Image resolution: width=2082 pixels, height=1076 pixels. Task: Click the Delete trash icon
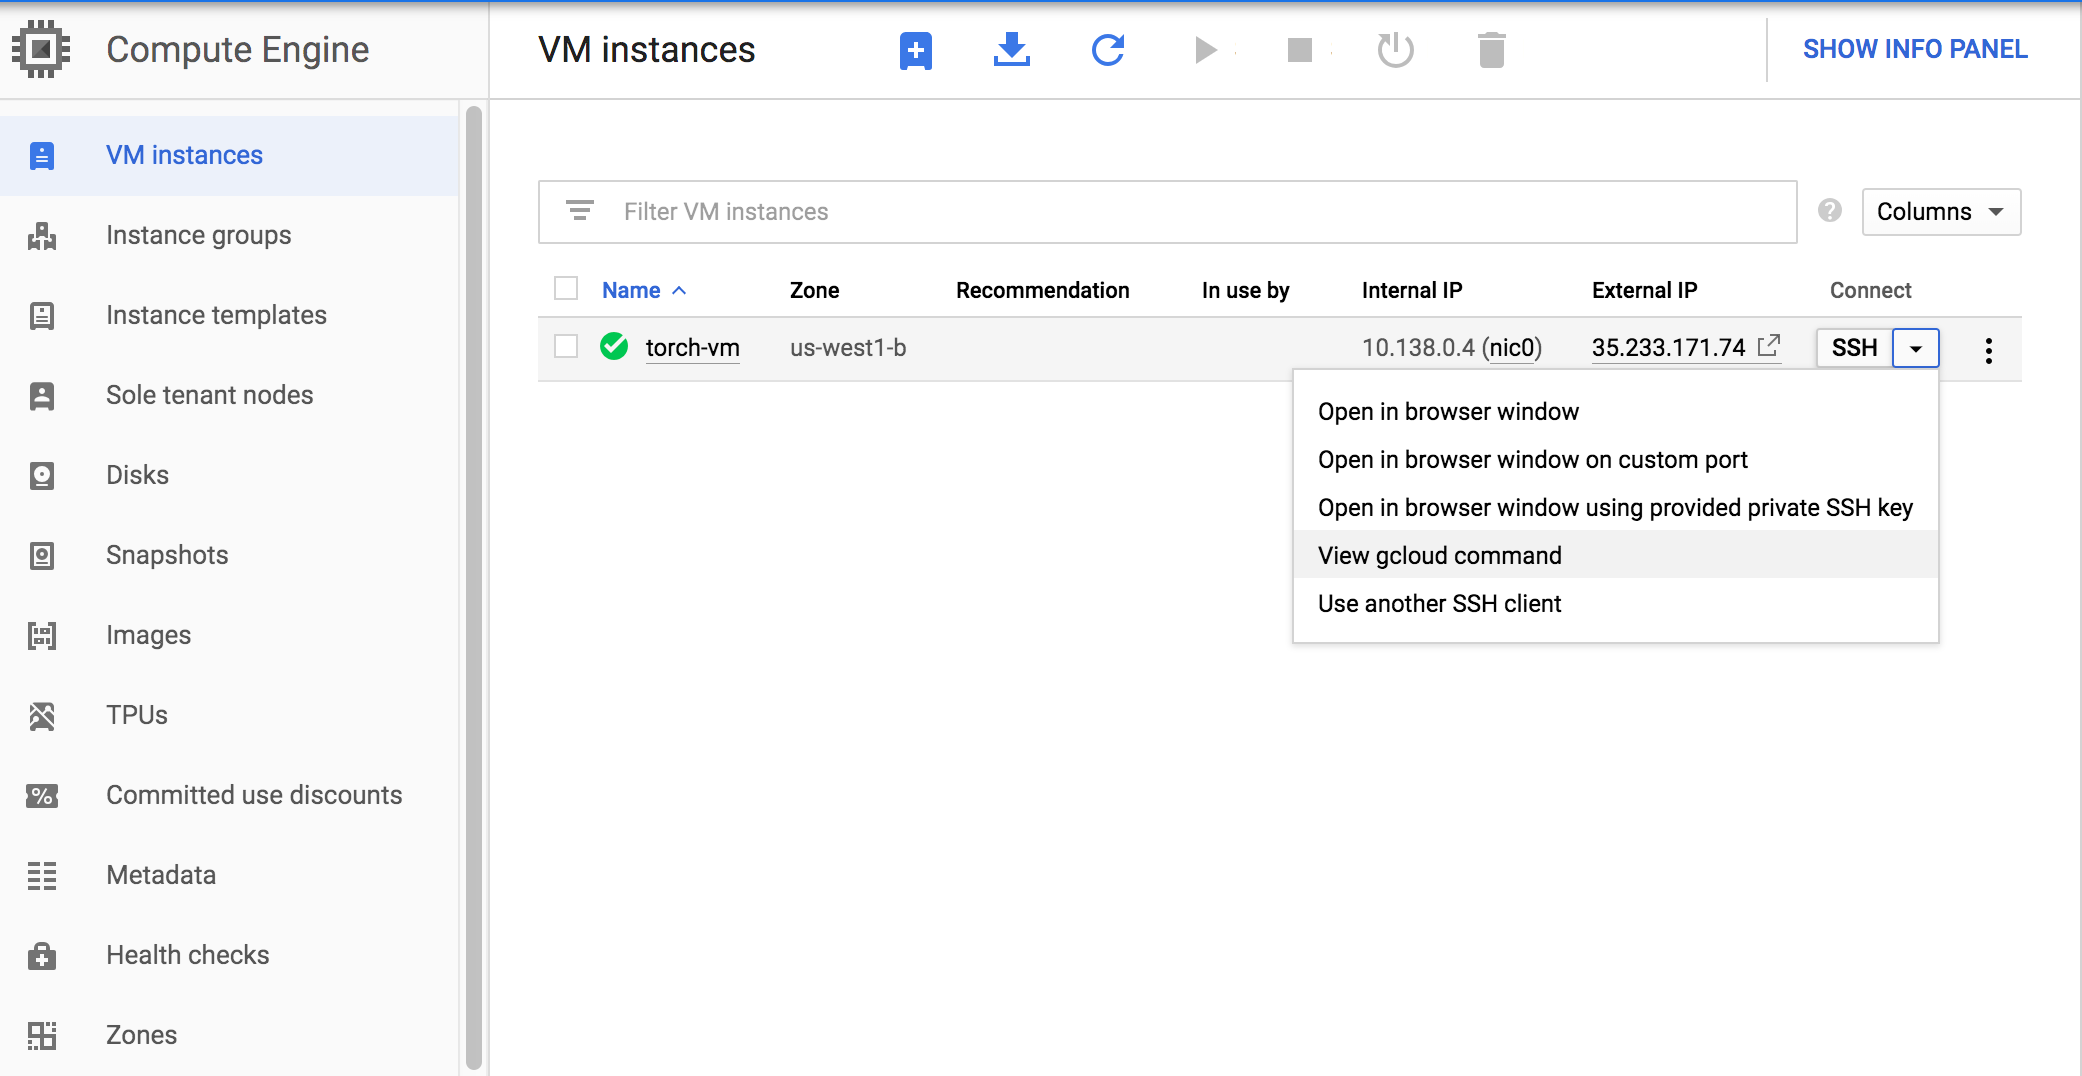1491,49
